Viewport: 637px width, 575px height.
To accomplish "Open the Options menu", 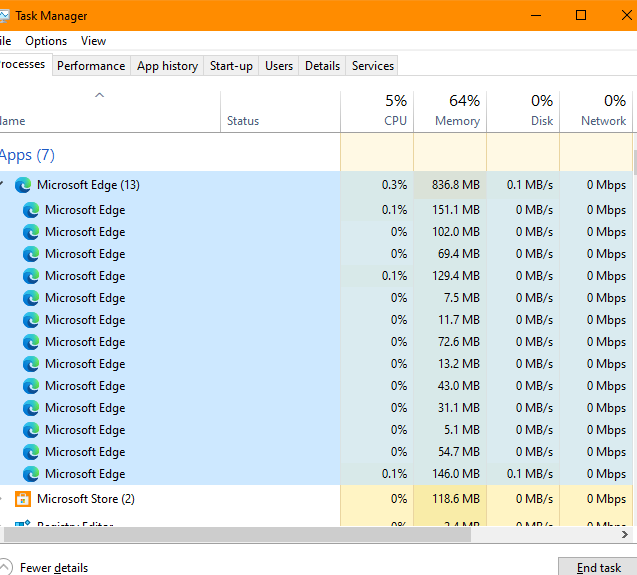I will 46,41.
